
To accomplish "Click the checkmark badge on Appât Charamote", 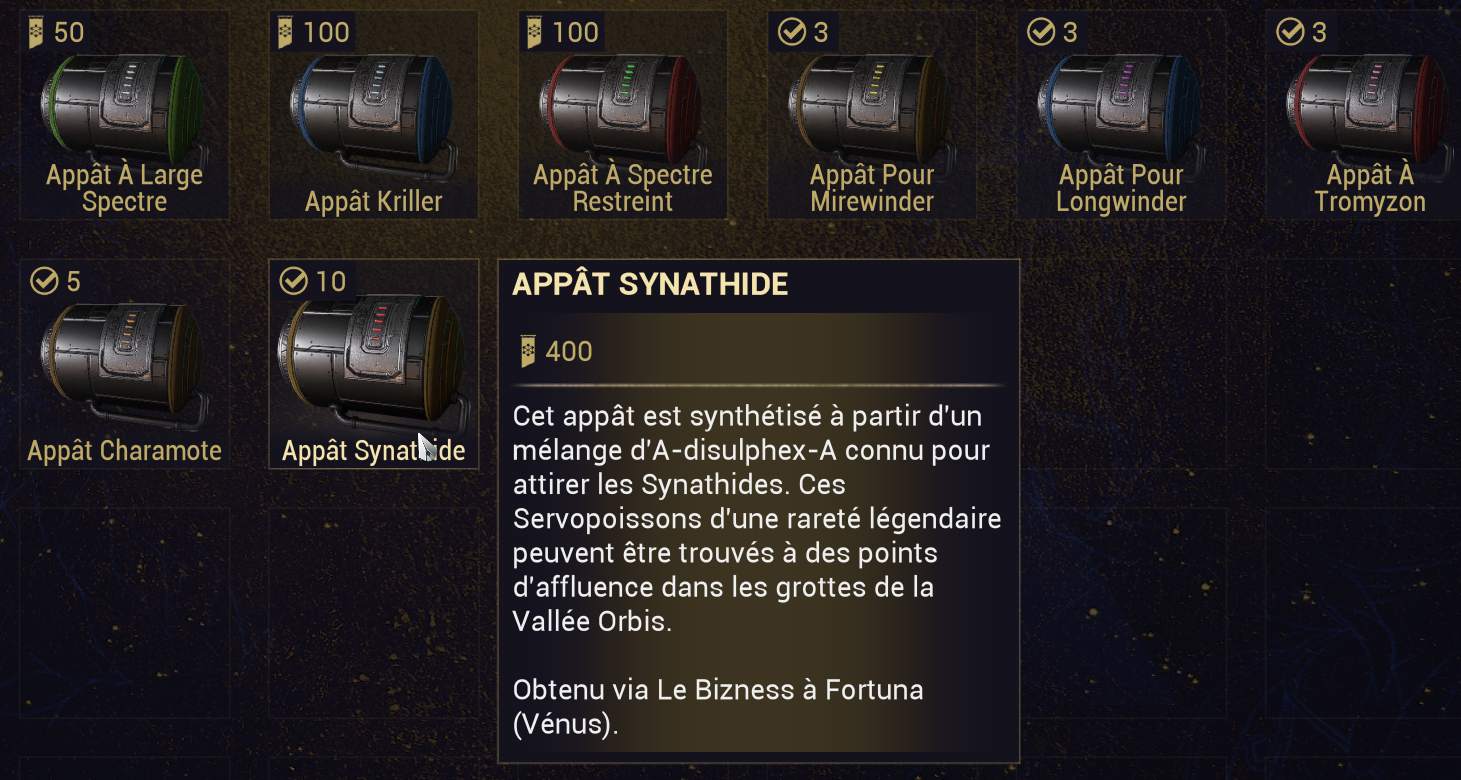I will (x=44, y=281).
